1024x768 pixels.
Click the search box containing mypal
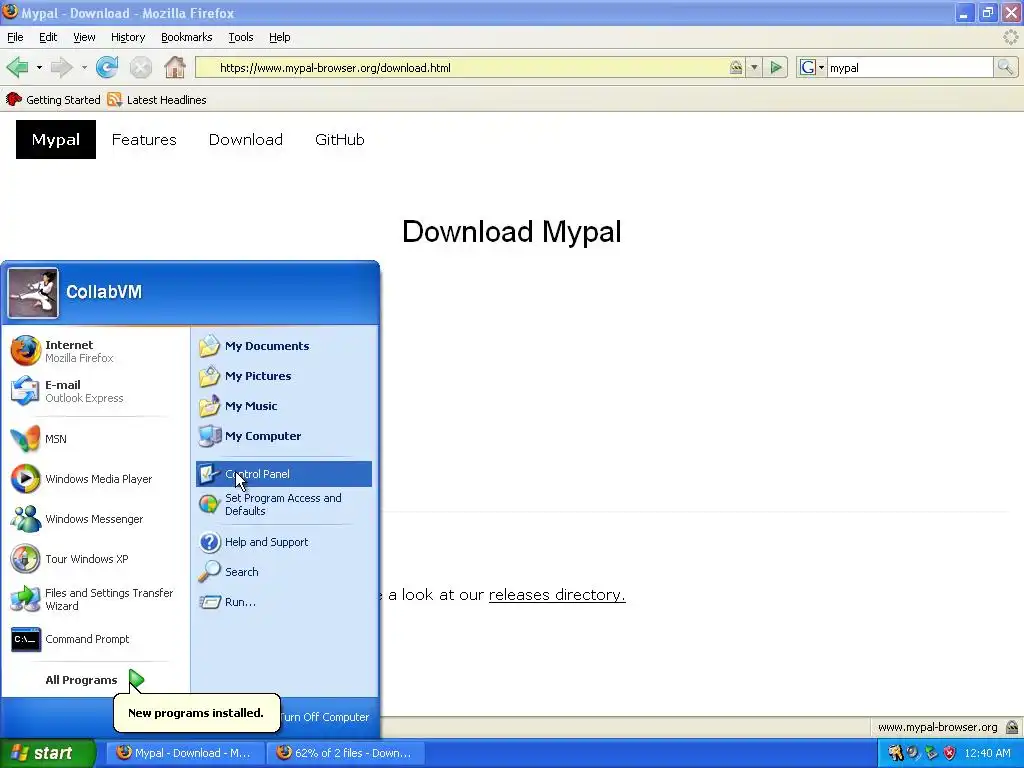(x=910, y=67)
